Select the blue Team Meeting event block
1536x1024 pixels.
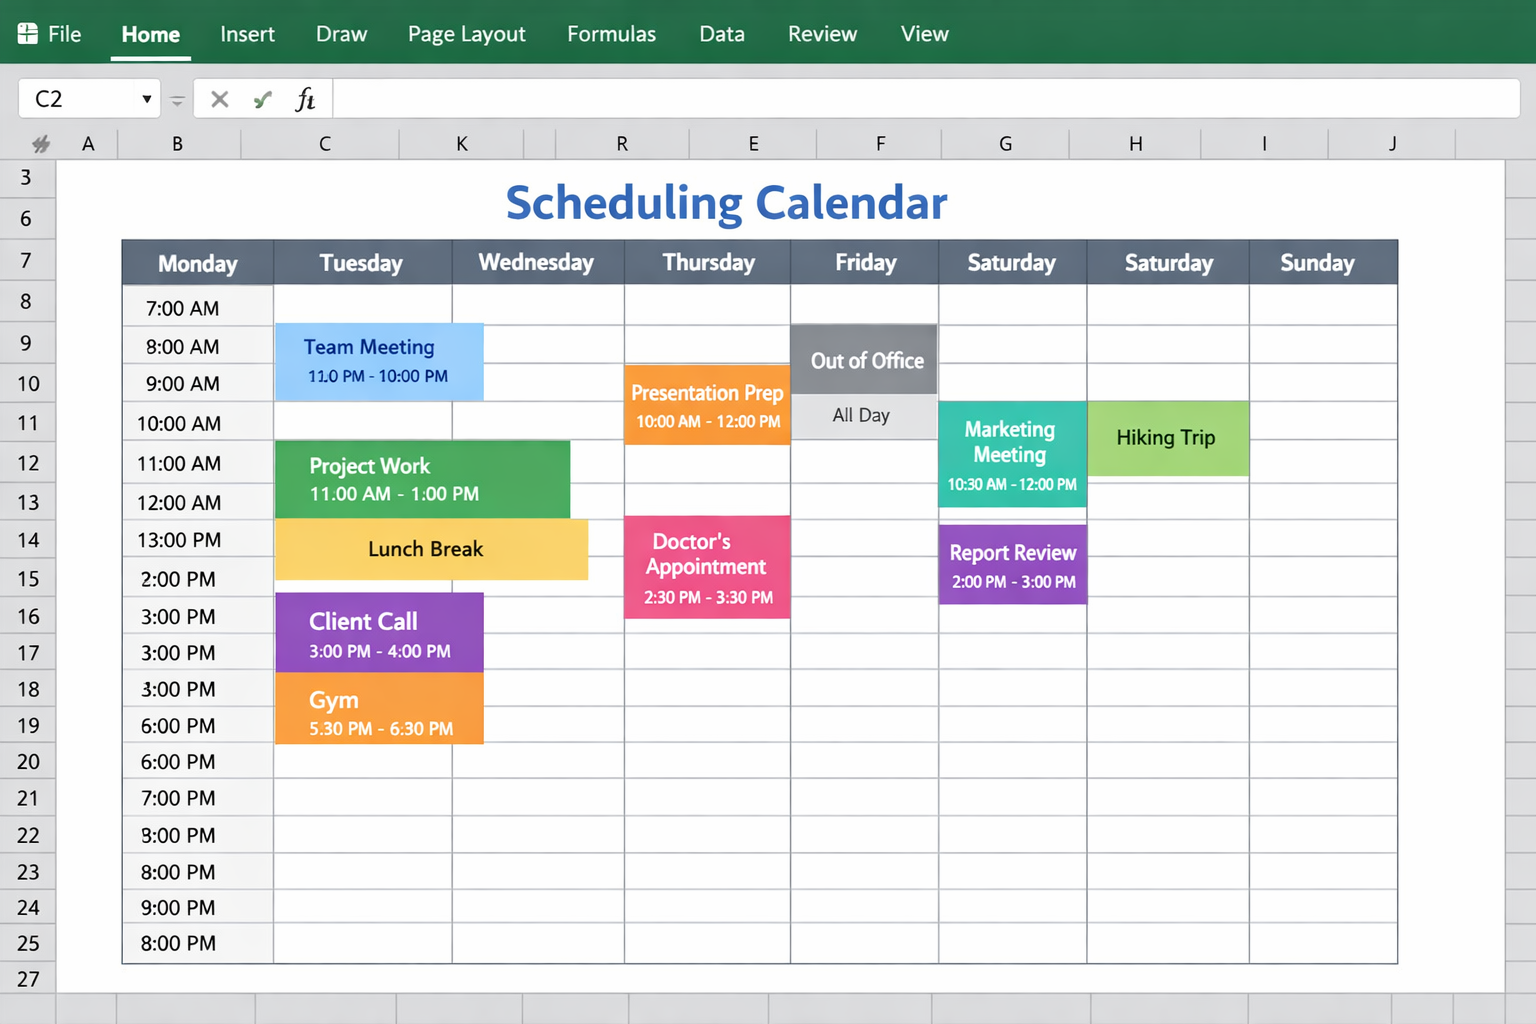[379, 361]
